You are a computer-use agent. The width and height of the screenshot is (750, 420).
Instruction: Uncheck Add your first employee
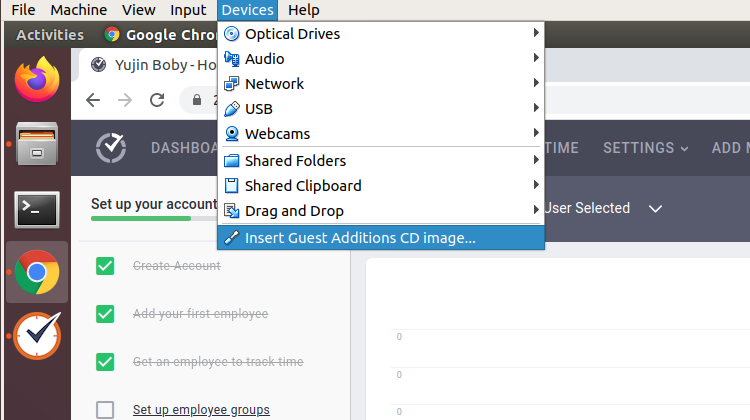pyautogui.click(x=105, y=314)
